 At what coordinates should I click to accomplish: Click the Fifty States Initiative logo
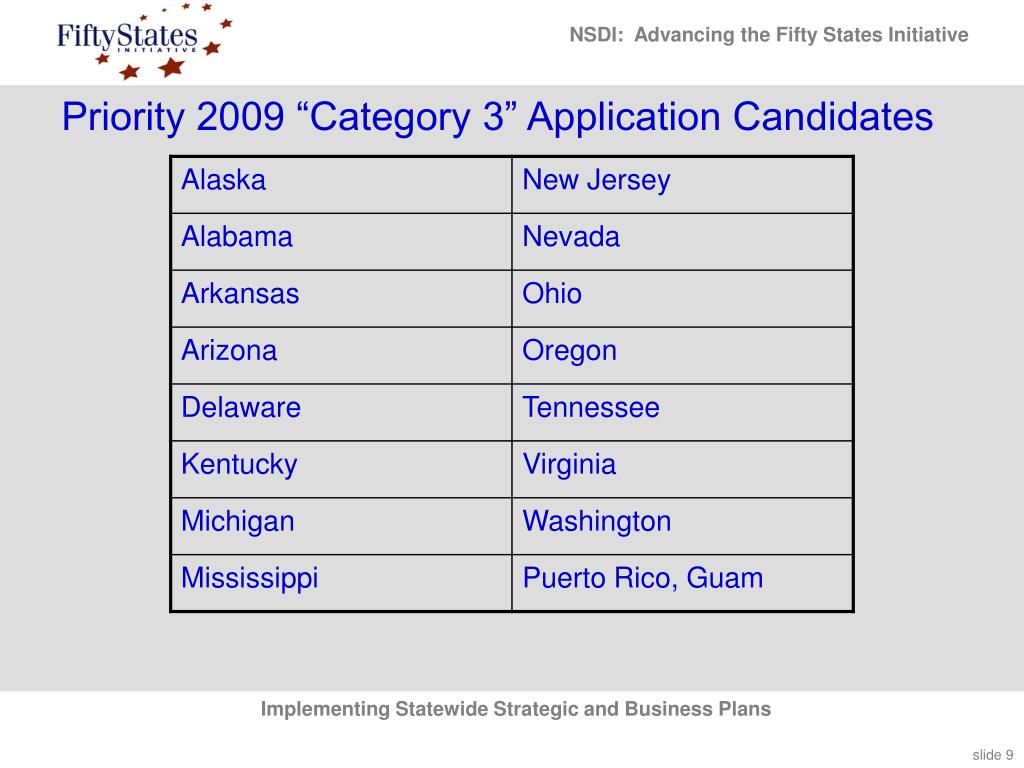pyautogui.click(x=144, y=40)
